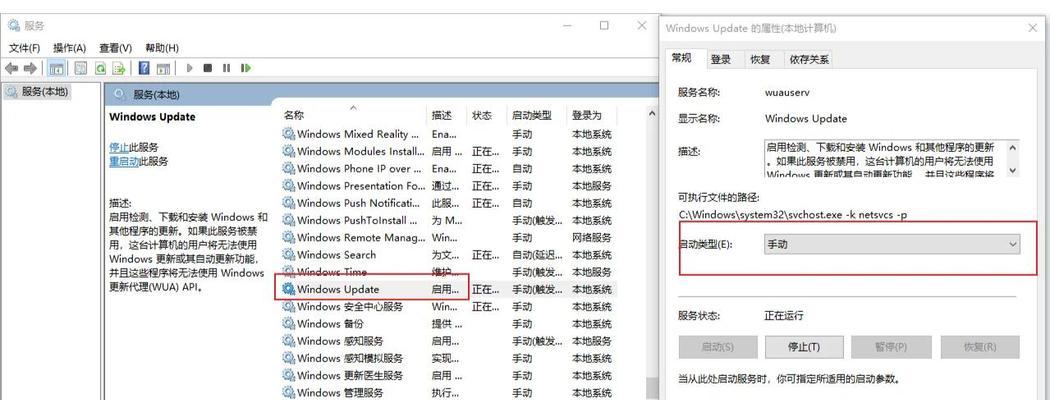Click gear icon of Windows Modules Install row
The width and height of the screenshot is (1050, 400).
click(289, 151)
